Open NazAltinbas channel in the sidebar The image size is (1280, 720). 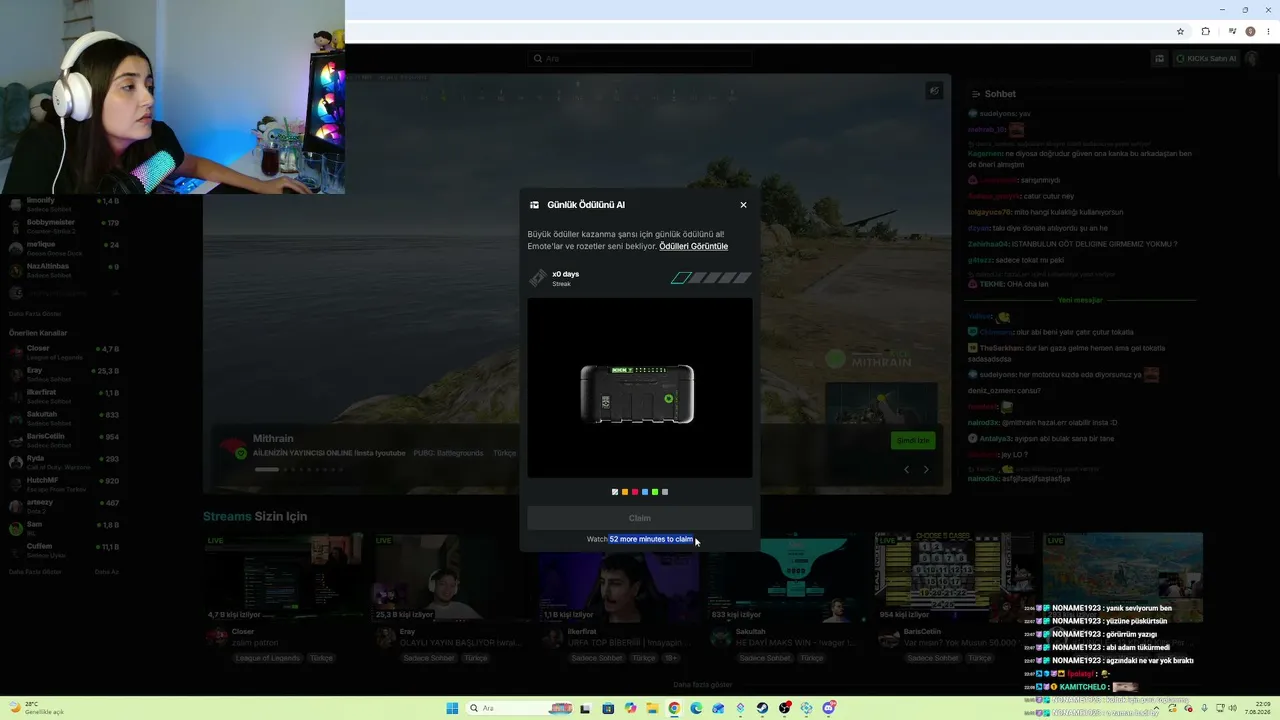(64, 270)
